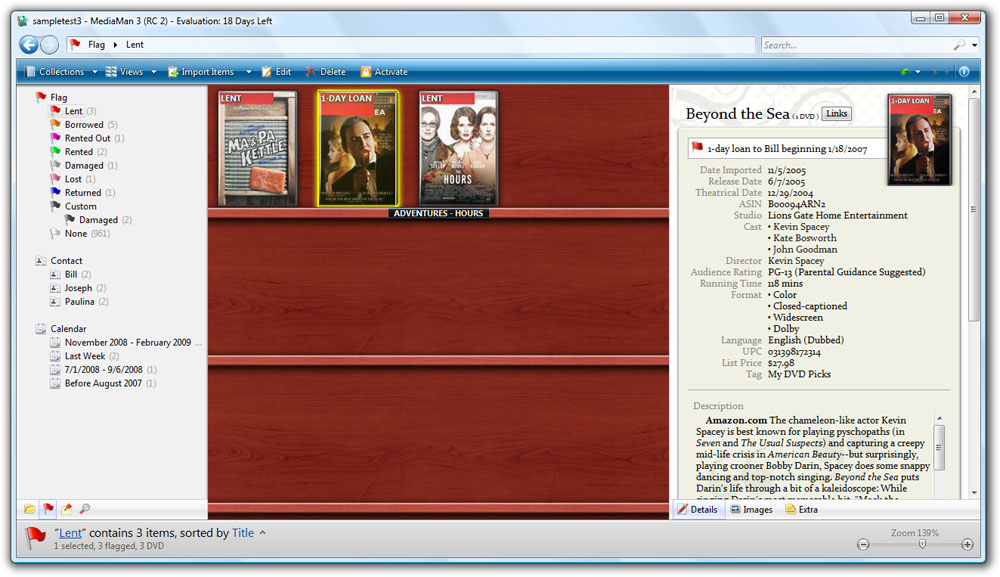Click the blue info icon in toolbar

(964, 72)
